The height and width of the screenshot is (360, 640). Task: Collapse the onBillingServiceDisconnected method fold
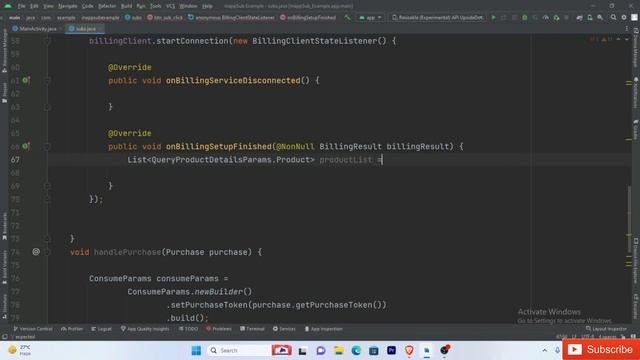47,80
